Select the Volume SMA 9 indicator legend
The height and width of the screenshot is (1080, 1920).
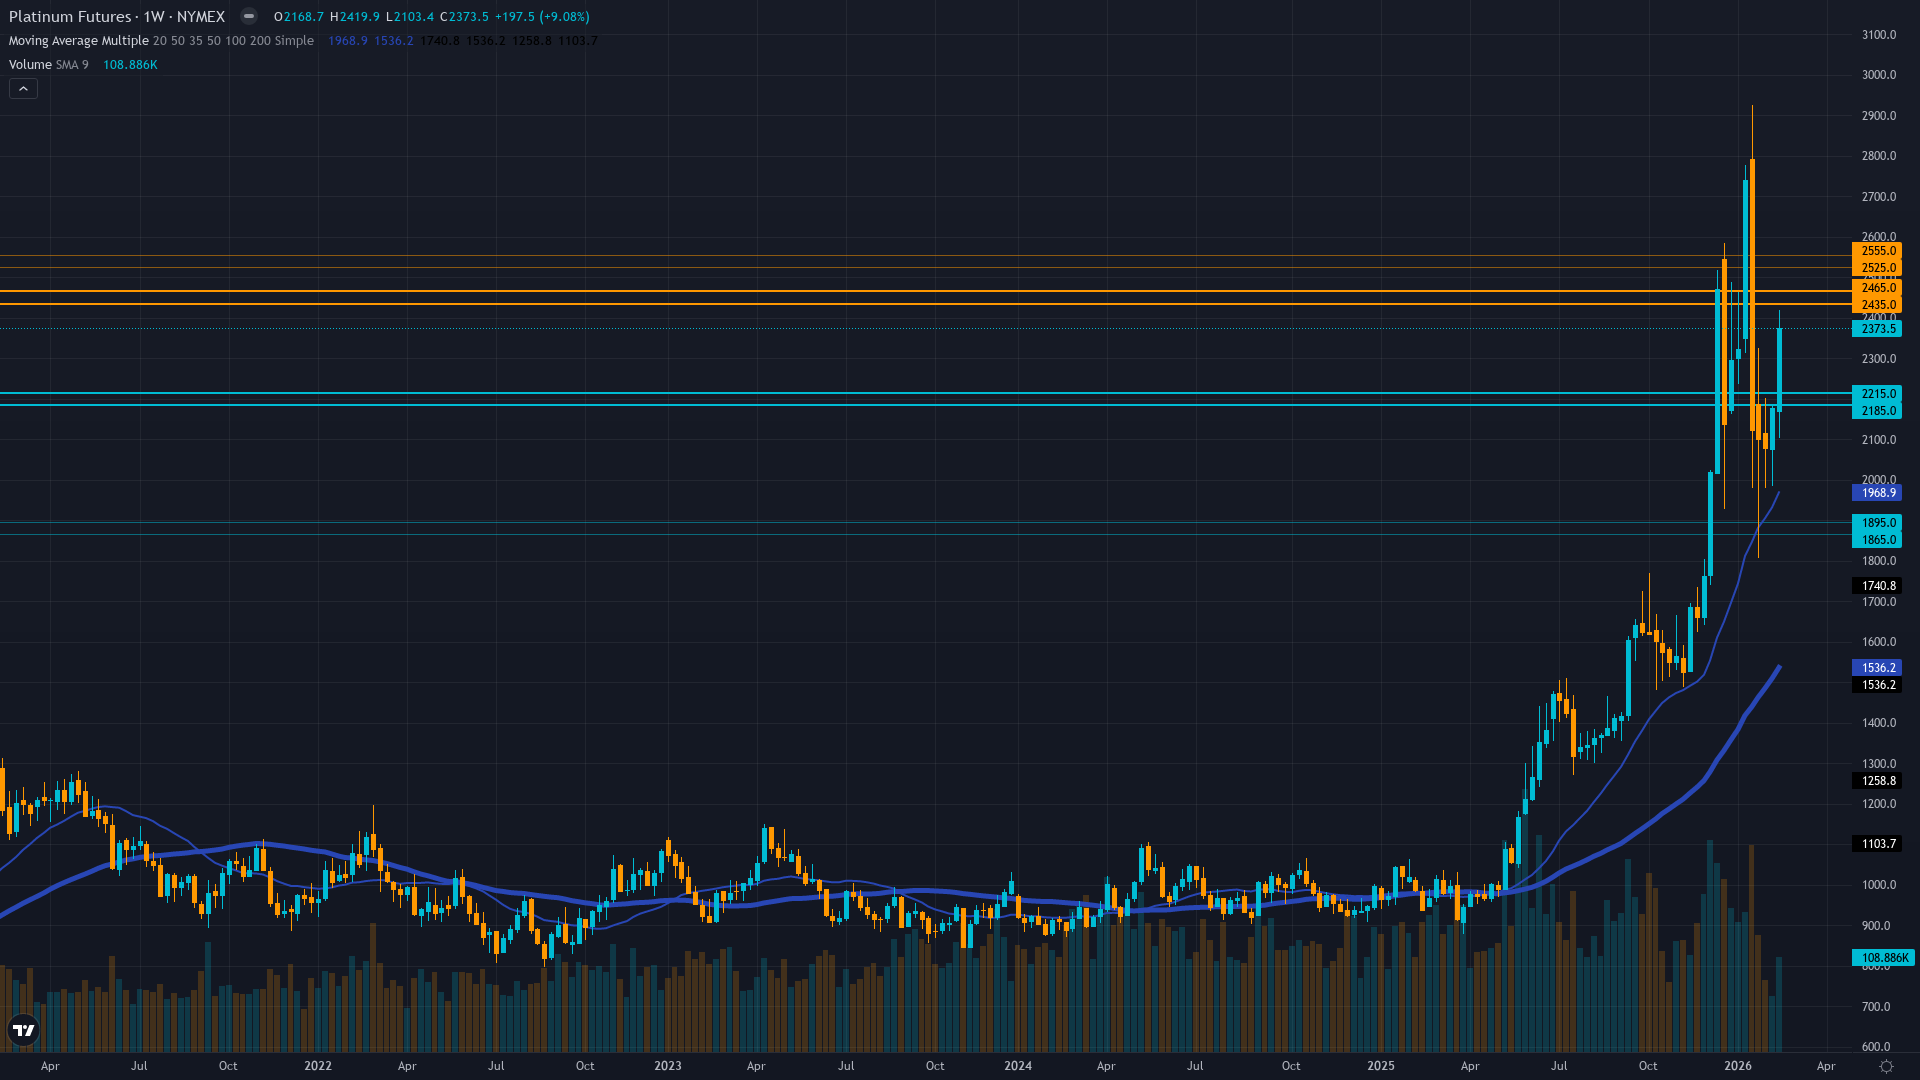coord(48,65)
